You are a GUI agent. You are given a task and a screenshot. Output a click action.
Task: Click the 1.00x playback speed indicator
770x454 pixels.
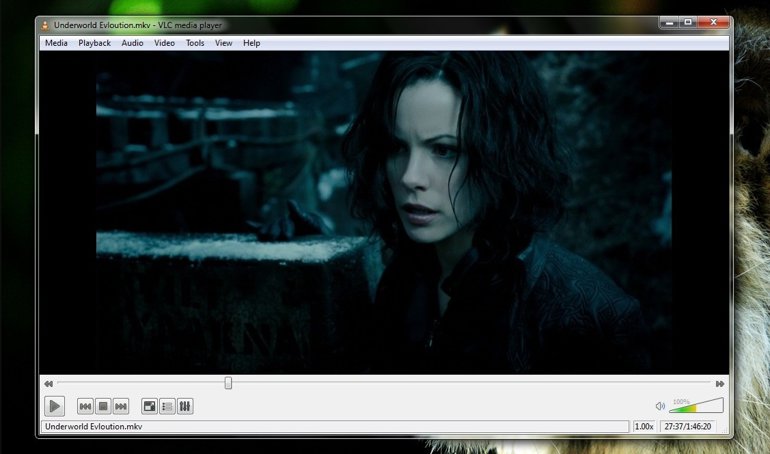coord(644,427)
